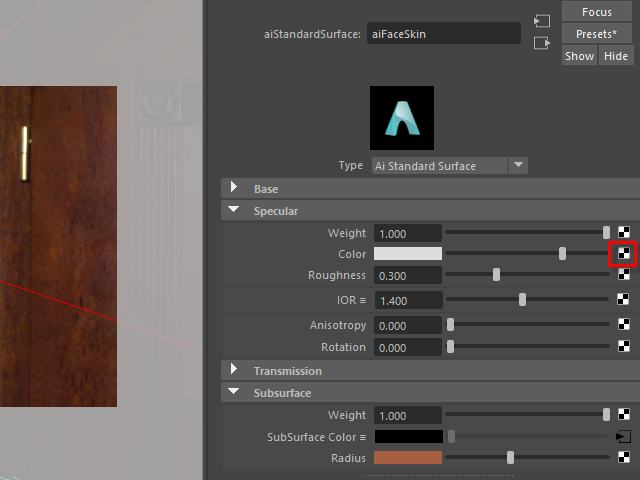Click the Specular Color white swatch
The width and height of the screenshot is (640, 480).
pos(408,254)
